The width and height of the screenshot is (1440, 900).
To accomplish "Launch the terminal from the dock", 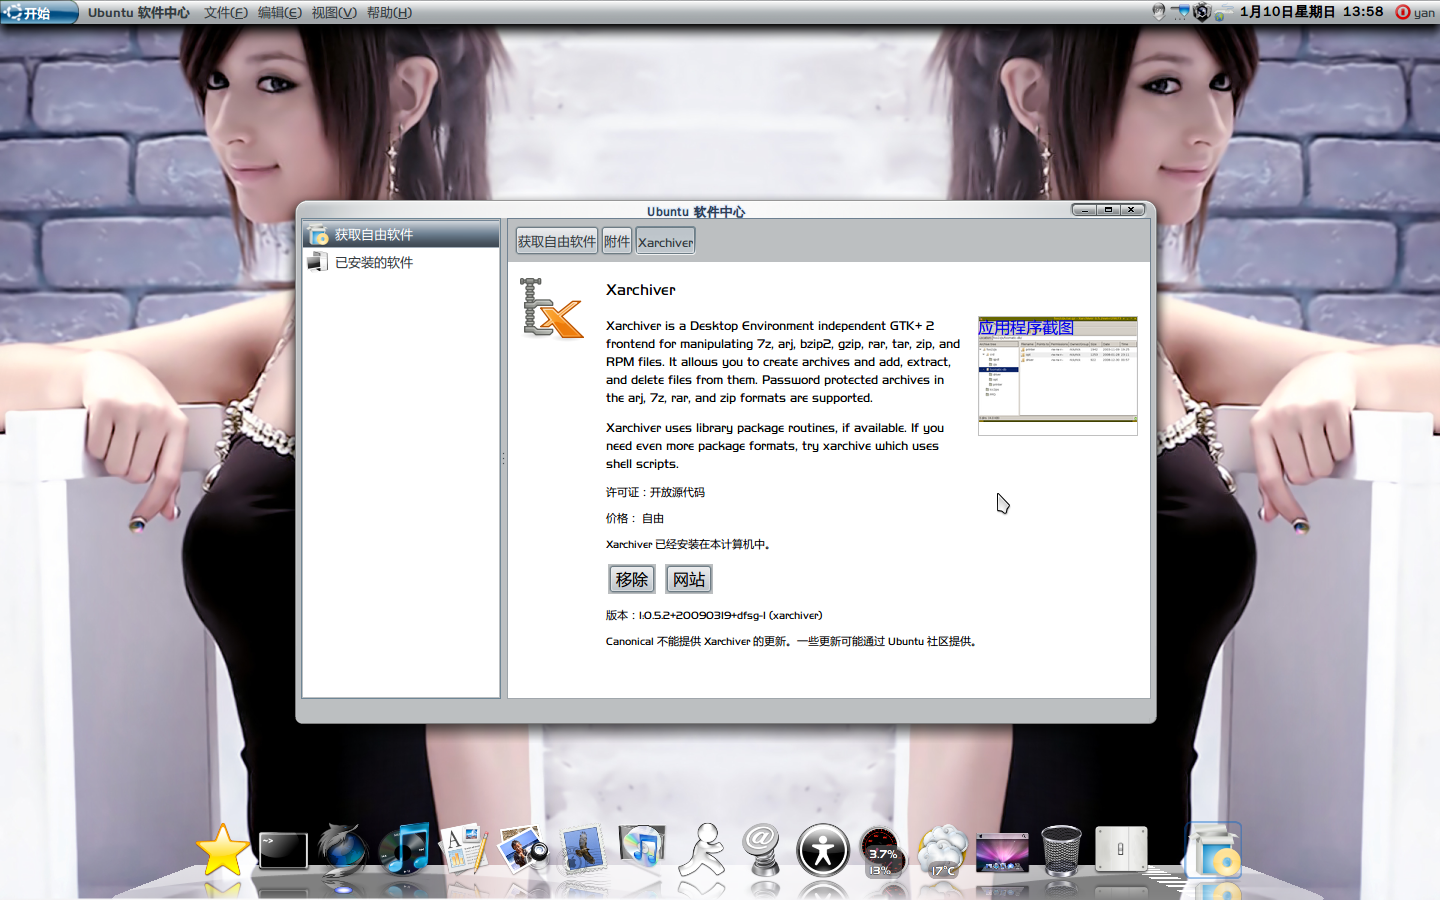I will [x=284, y=851].
